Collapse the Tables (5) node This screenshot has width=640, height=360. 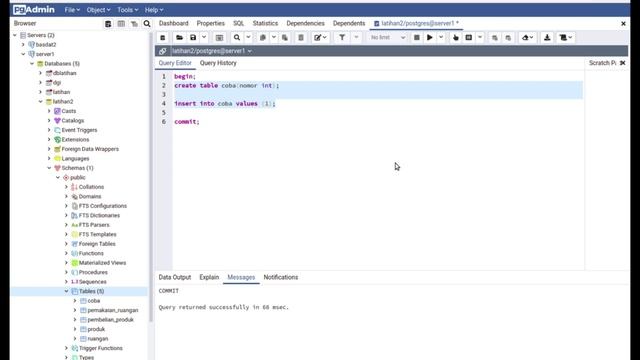coord(66,291)
